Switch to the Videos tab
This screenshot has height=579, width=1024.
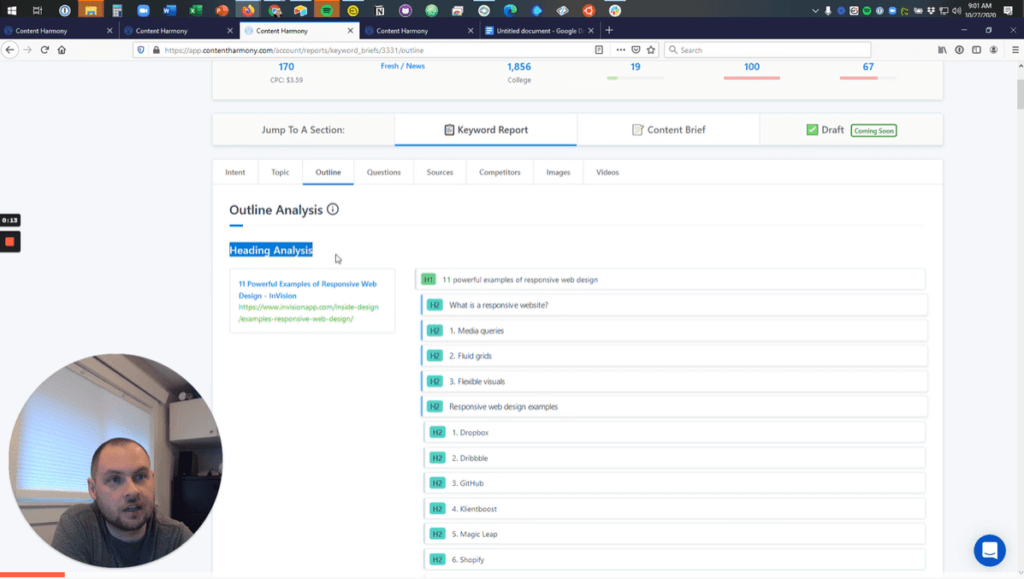[607, 172]
